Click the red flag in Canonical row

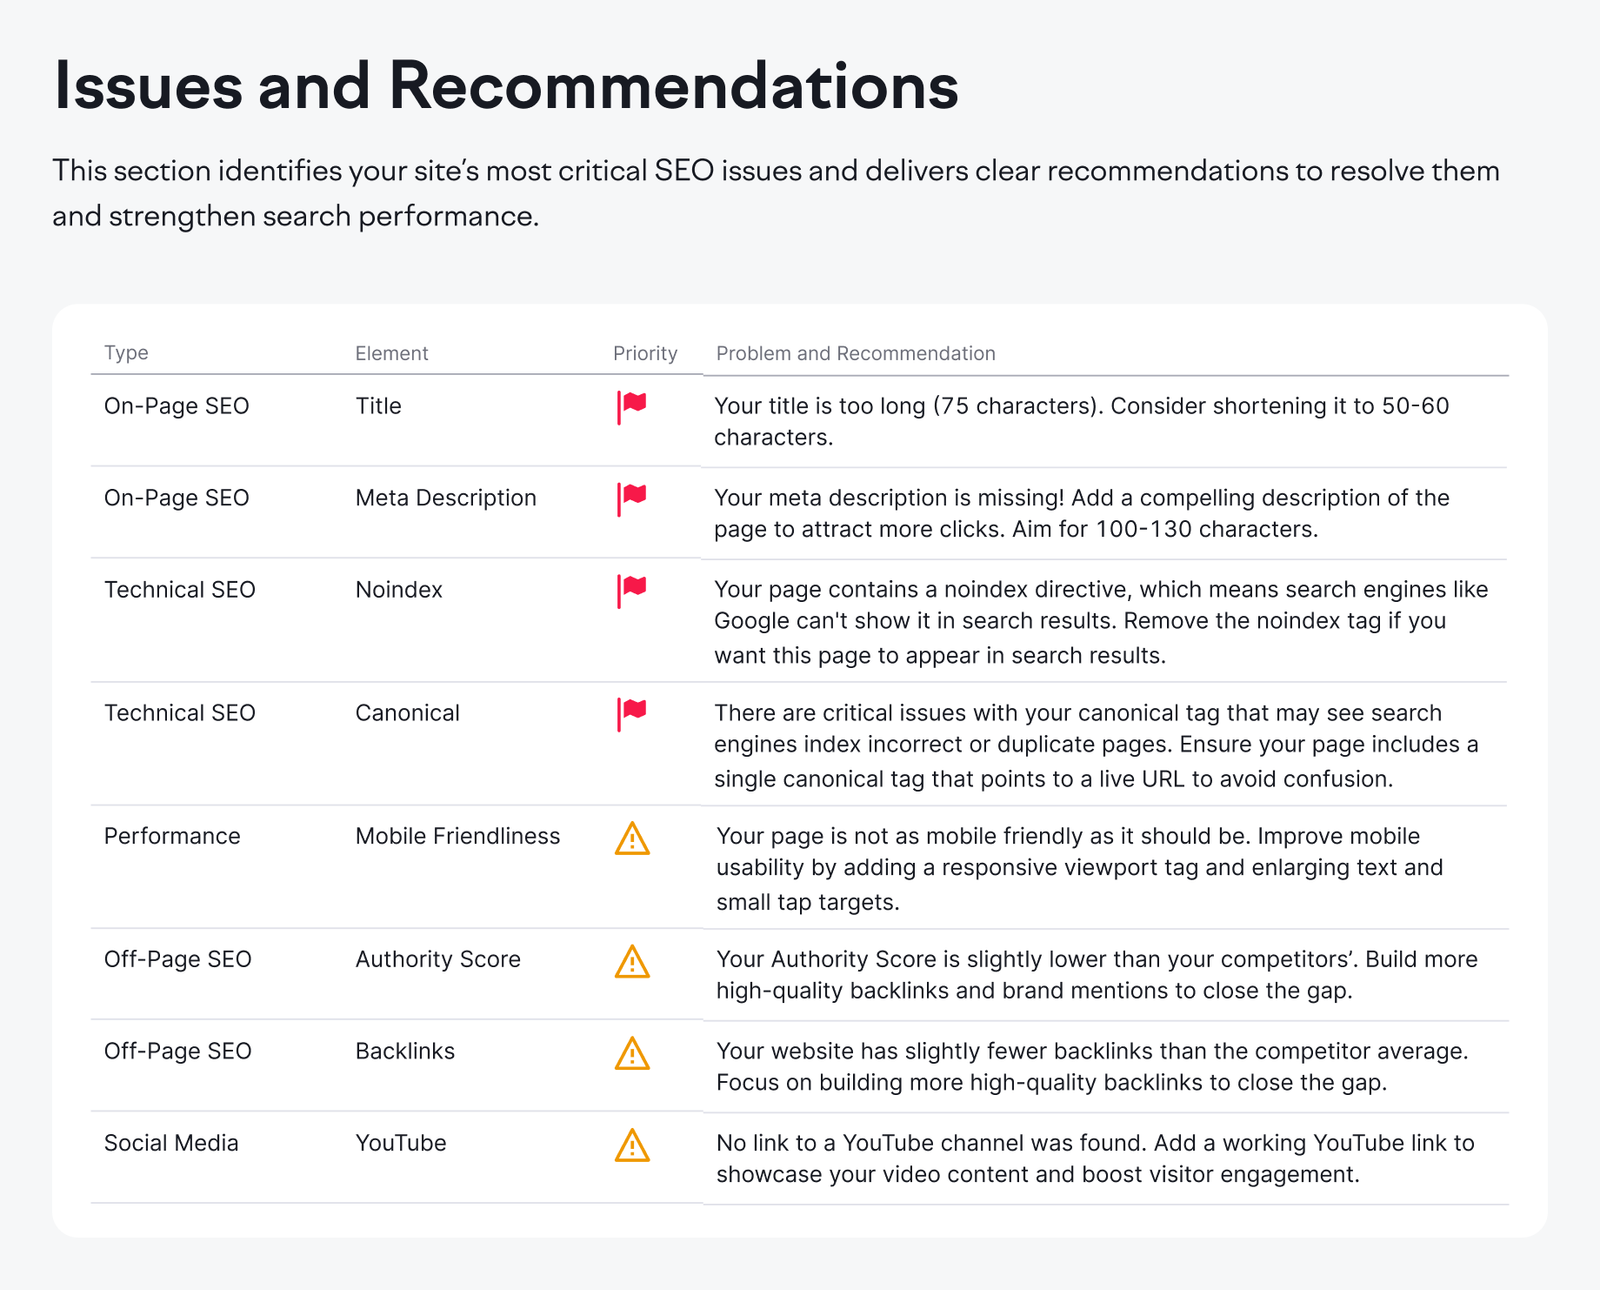[x=631, y=713]
